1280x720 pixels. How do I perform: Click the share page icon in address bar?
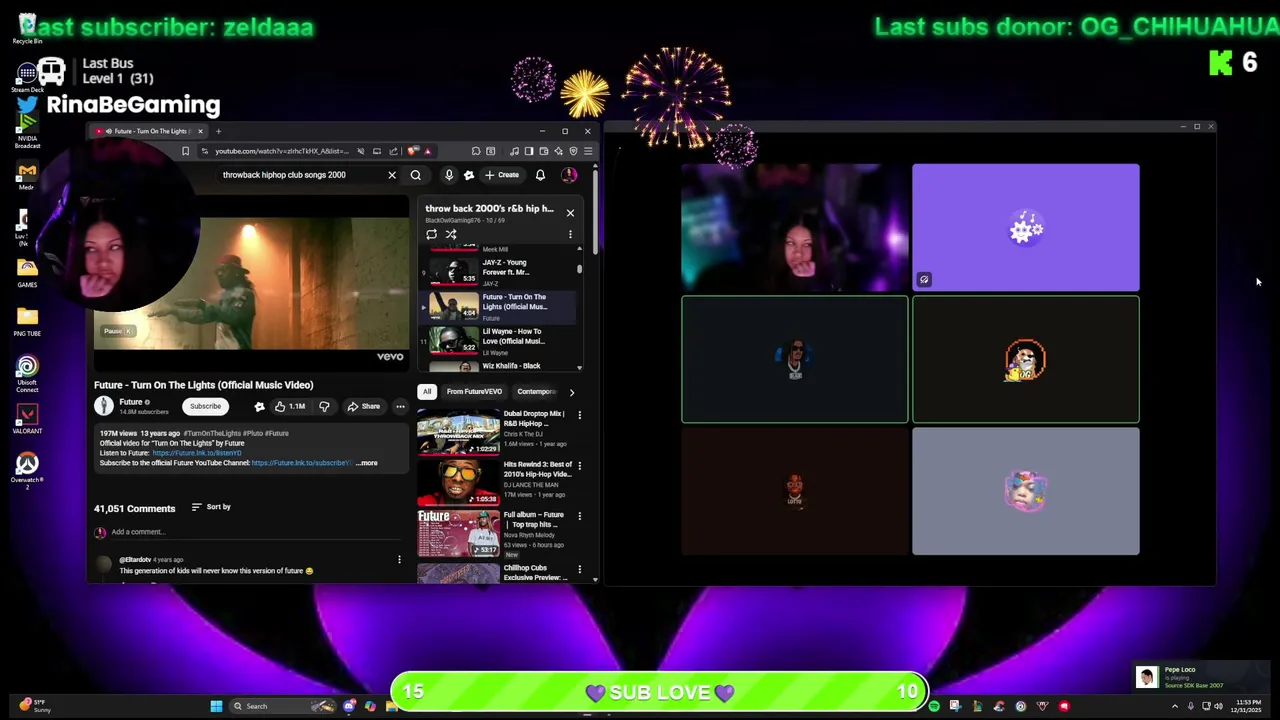pyautogui.click(x=393, y=151)
